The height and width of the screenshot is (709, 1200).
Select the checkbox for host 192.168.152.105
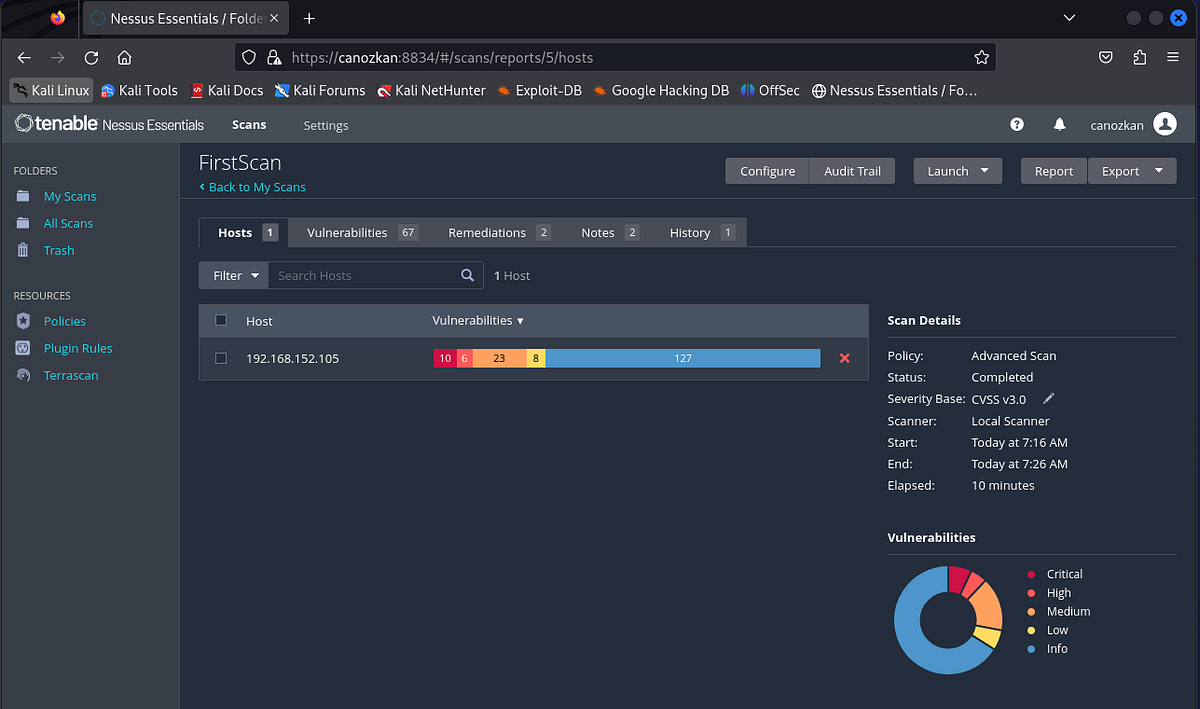[x=221, y=357]
